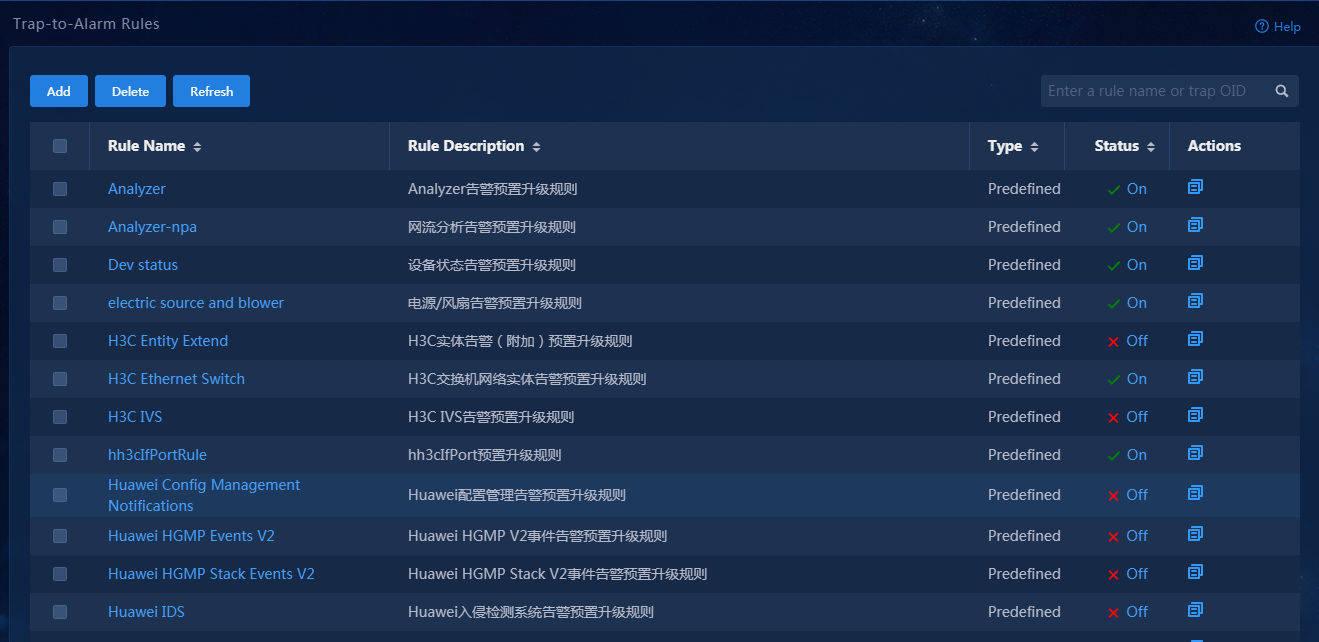Click the Delete button
This screenshot has height=642, width=1319.
coord(130,91)
